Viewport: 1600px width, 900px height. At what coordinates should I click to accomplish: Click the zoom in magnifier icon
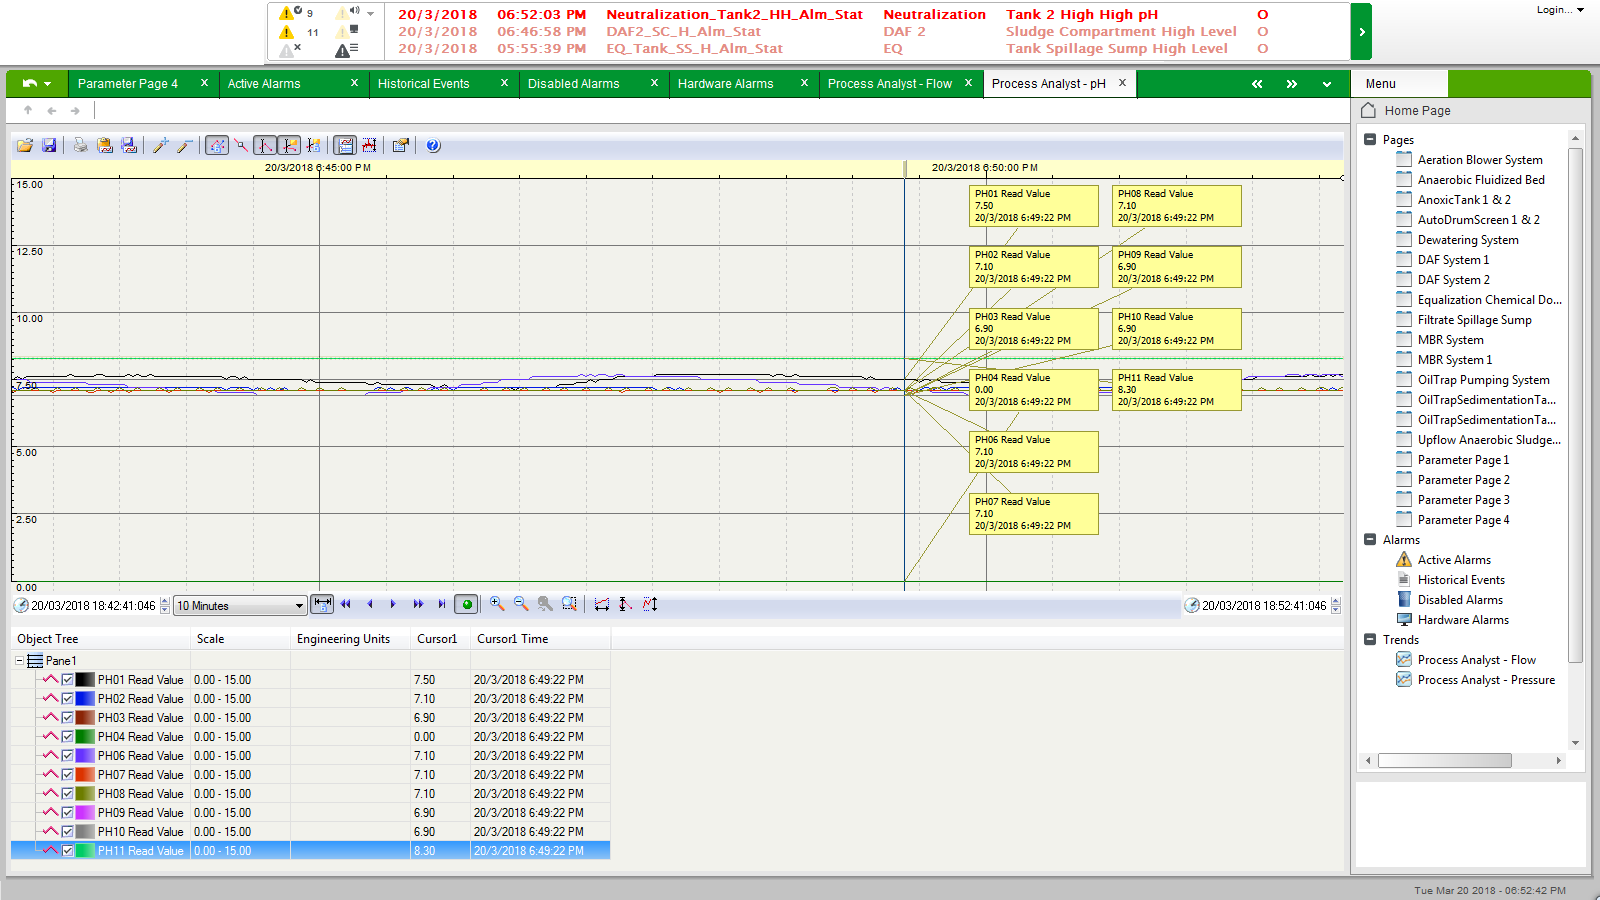[x=497, y=604]
